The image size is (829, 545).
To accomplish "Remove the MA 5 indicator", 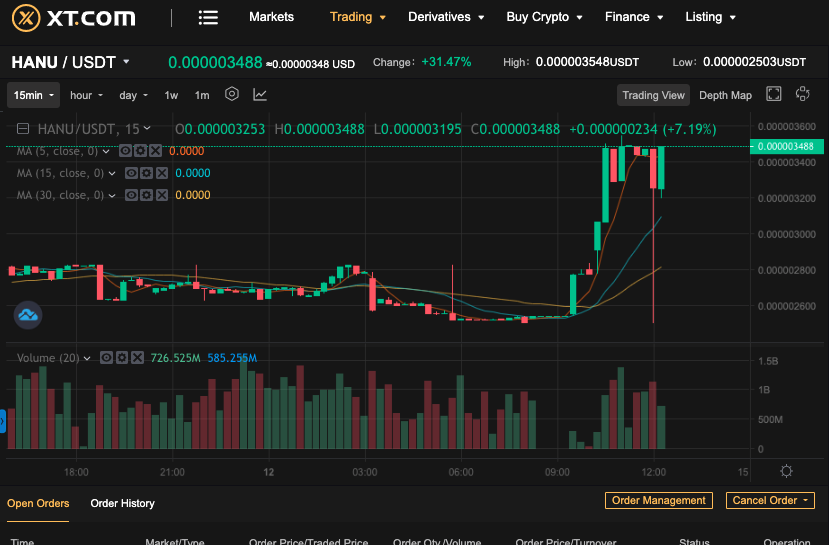I will pos(155,151).
